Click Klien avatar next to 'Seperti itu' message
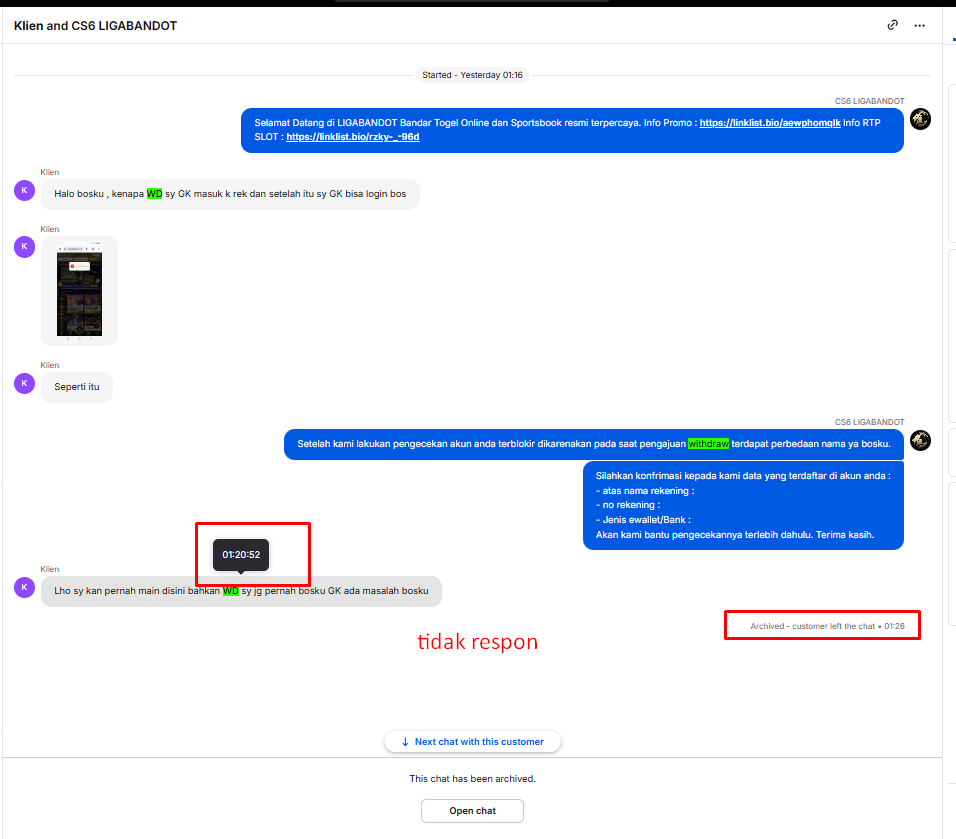The image size is (956, 839). pyautogui.click(x=24, y=384)
